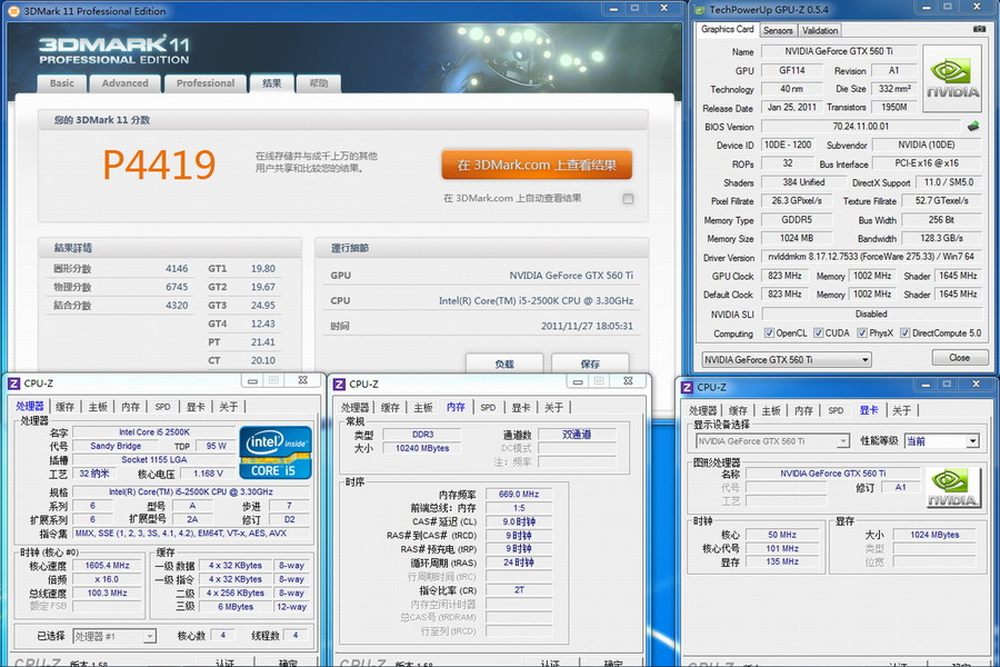Open 内存 tab in the CPU-Z processor window
The height and width of the screenshot is (667, 1000).
[x=130, y=407]
